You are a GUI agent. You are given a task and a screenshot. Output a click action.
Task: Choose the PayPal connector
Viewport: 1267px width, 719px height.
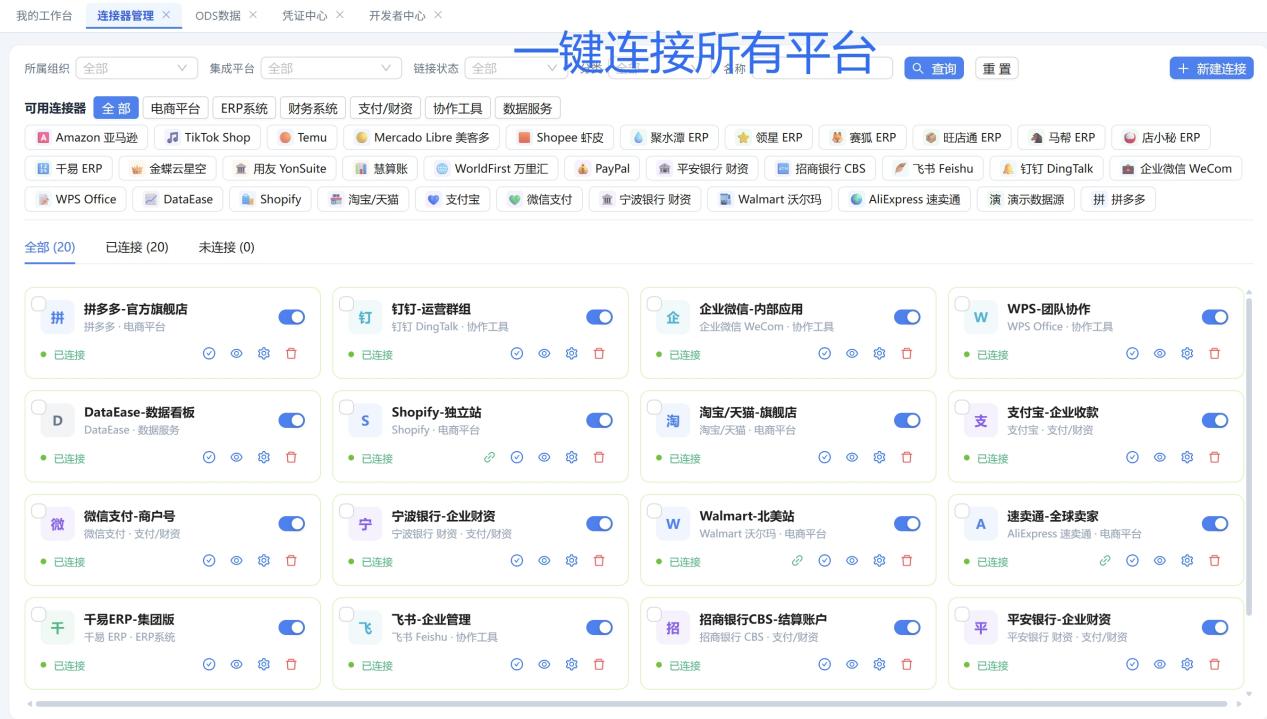[603, 168]
